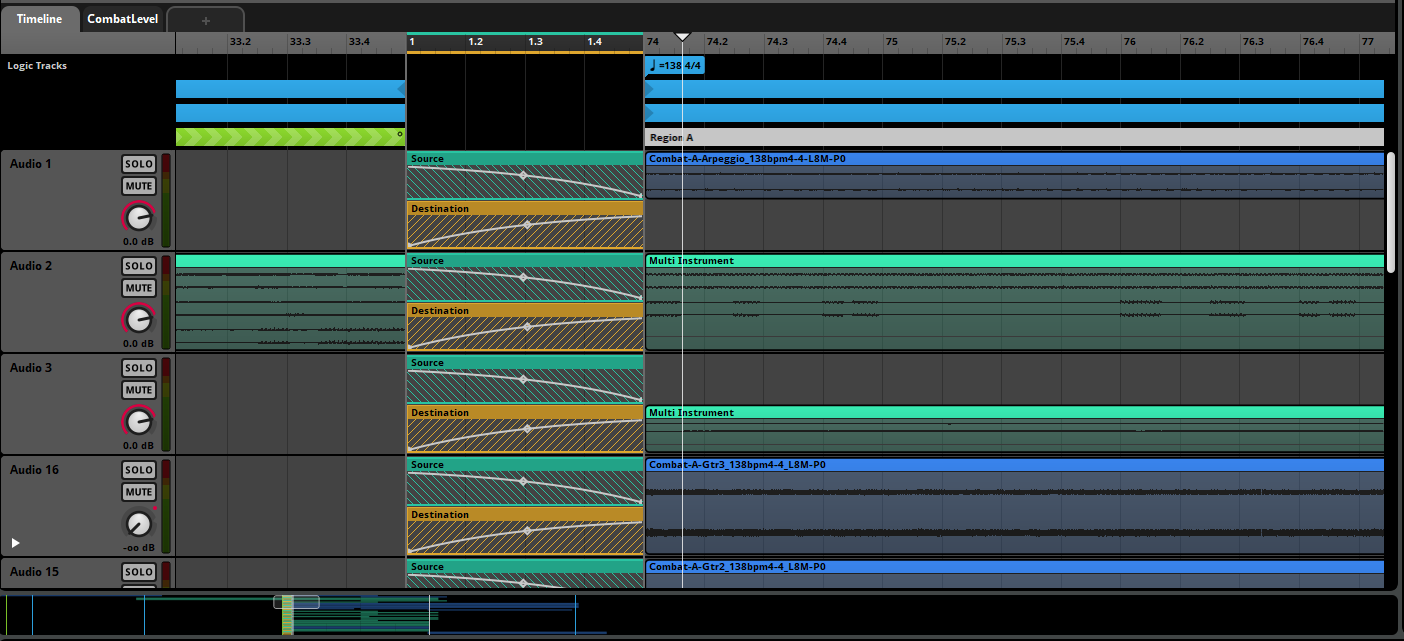Click the overview minimap viewport box
Image resolution: width=1404 pixels, height=641 pixels.
[x=296, y=602]
